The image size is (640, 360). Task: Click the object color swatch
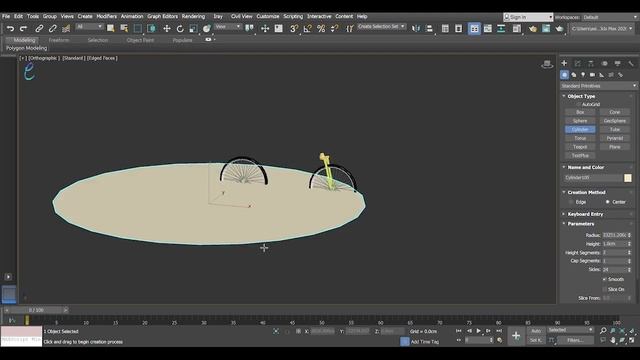628,178
